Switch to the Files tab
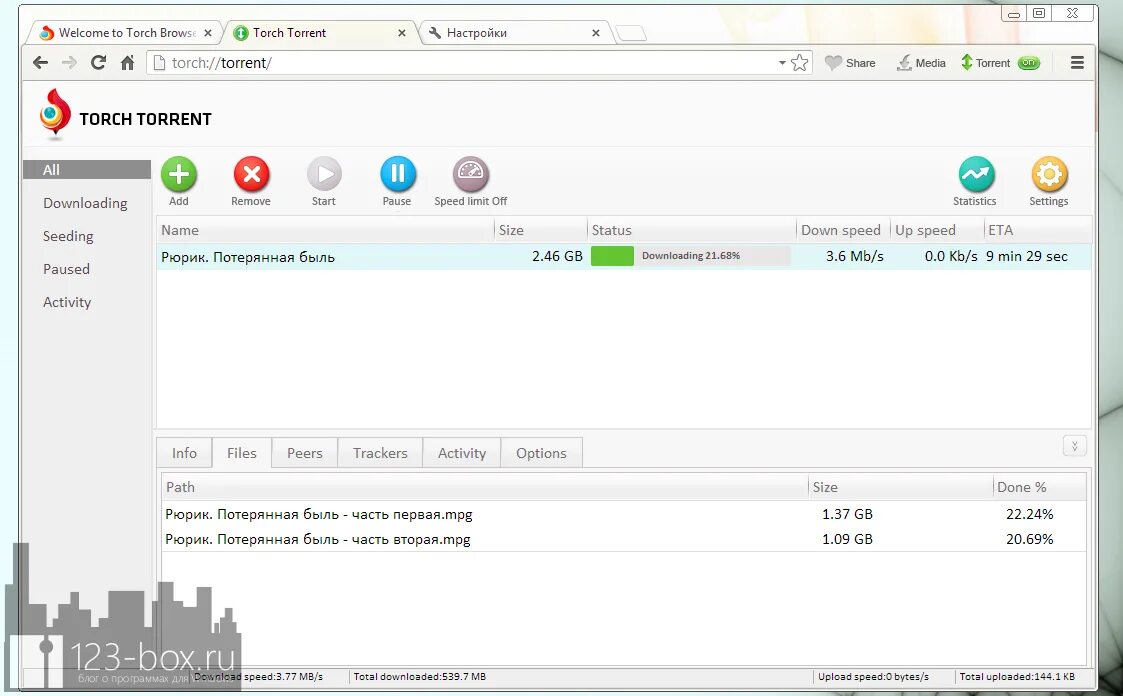The height and width of the screenshot is (696, 1123). click(x=241, y=453)
